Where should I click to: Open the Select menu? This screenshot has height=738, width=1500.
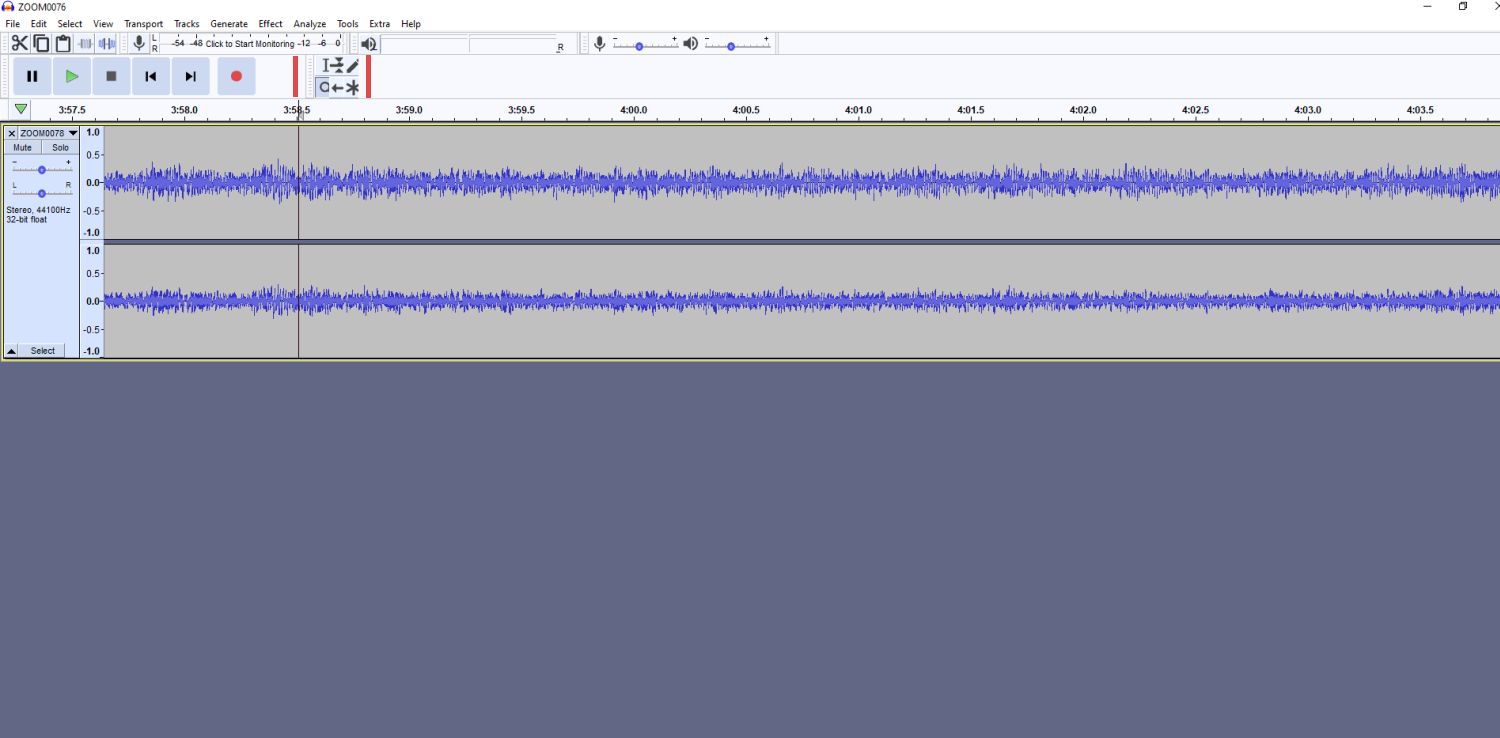click(x=70, y=24)
